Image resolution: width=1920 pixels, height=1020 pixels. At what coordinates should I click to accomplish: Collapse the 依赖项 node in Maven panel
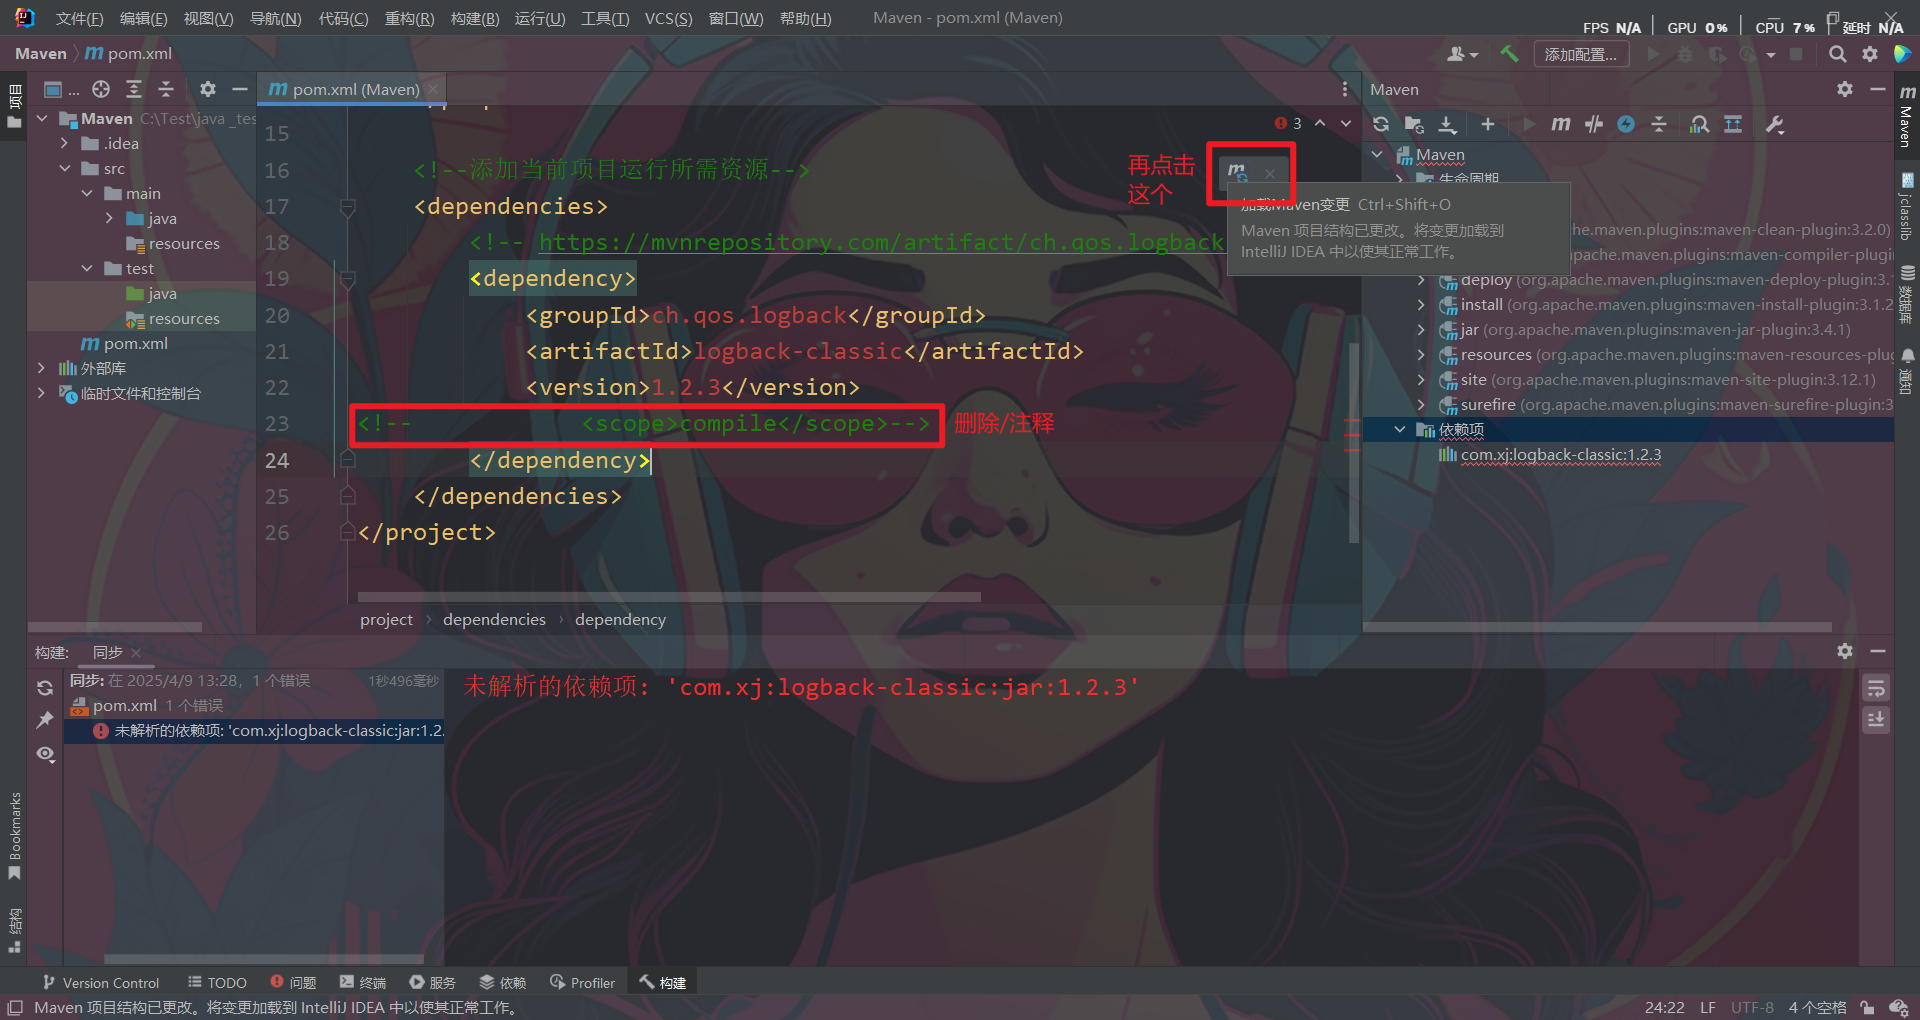coord(1399,429)
